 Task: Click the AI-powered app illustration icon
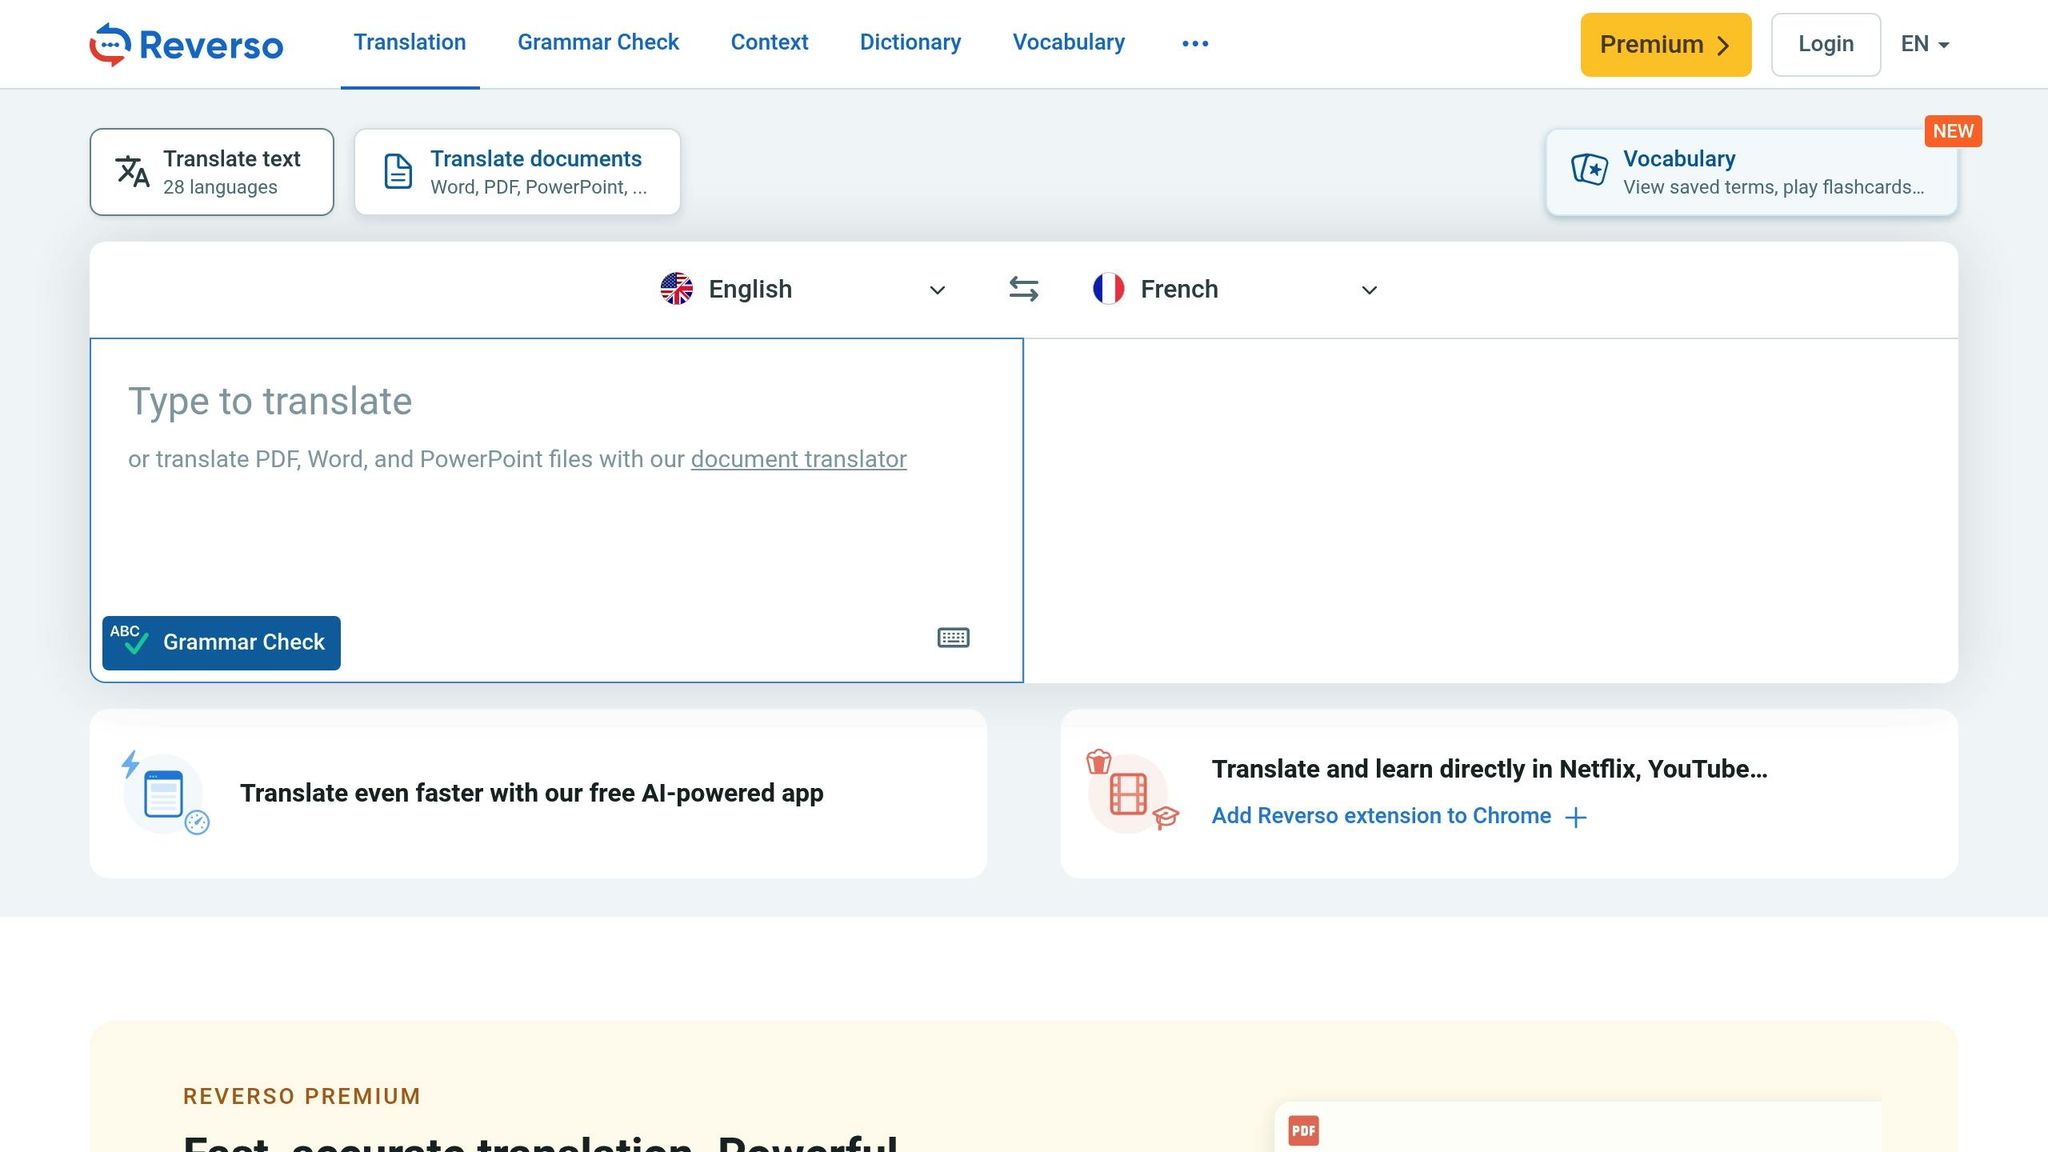pyautogui.click(x=166, y=794)
